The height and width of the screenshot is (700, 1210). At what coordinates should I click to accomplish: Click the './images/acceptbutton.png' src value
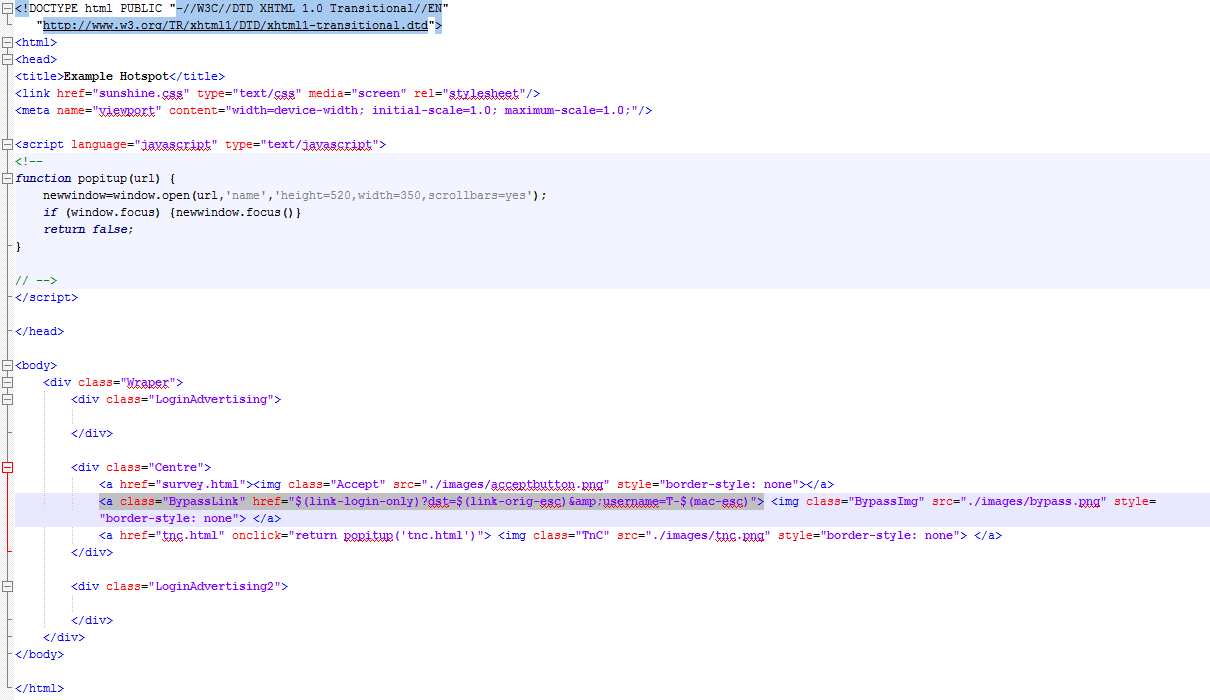coord(513,484)
